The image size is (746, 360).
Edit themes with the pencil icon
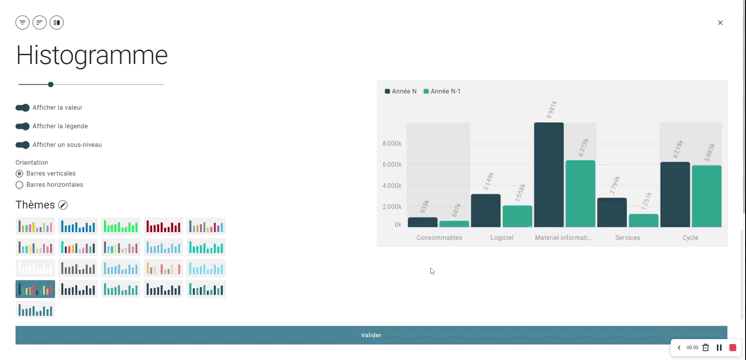(63, 205)
